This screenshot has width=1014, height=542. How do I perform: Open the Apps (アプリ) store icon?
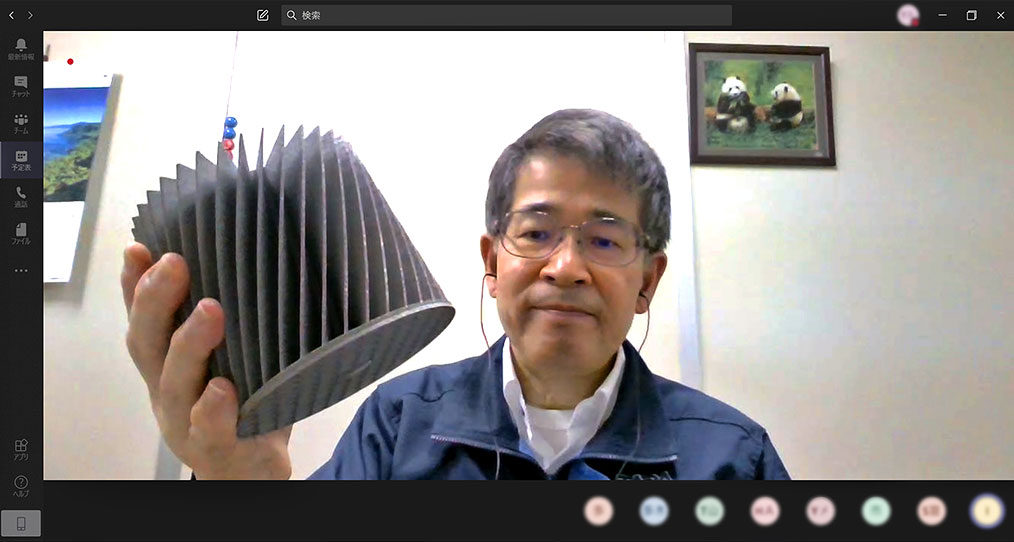pyautogui.click(x=21, y=449)
